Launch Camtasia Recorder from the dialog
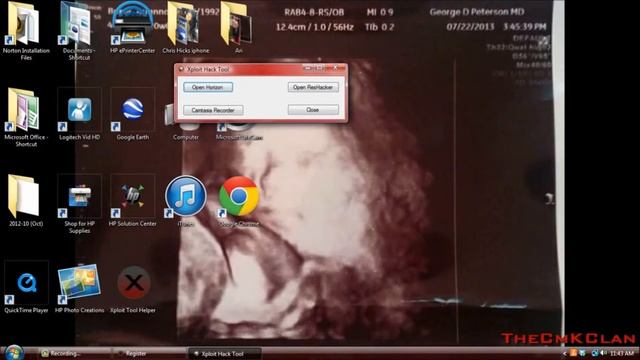 pyautogui.click(x=213, y=110)
